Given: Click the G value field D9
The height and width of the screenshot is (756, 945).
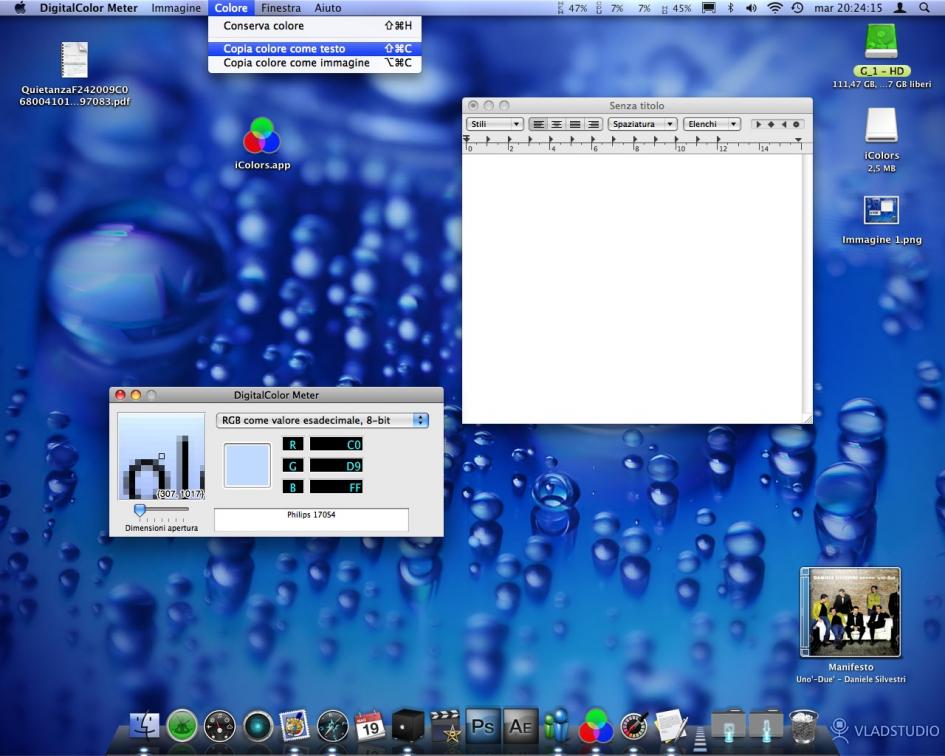Looking at the screenshot, I should [x=336, y=466].
